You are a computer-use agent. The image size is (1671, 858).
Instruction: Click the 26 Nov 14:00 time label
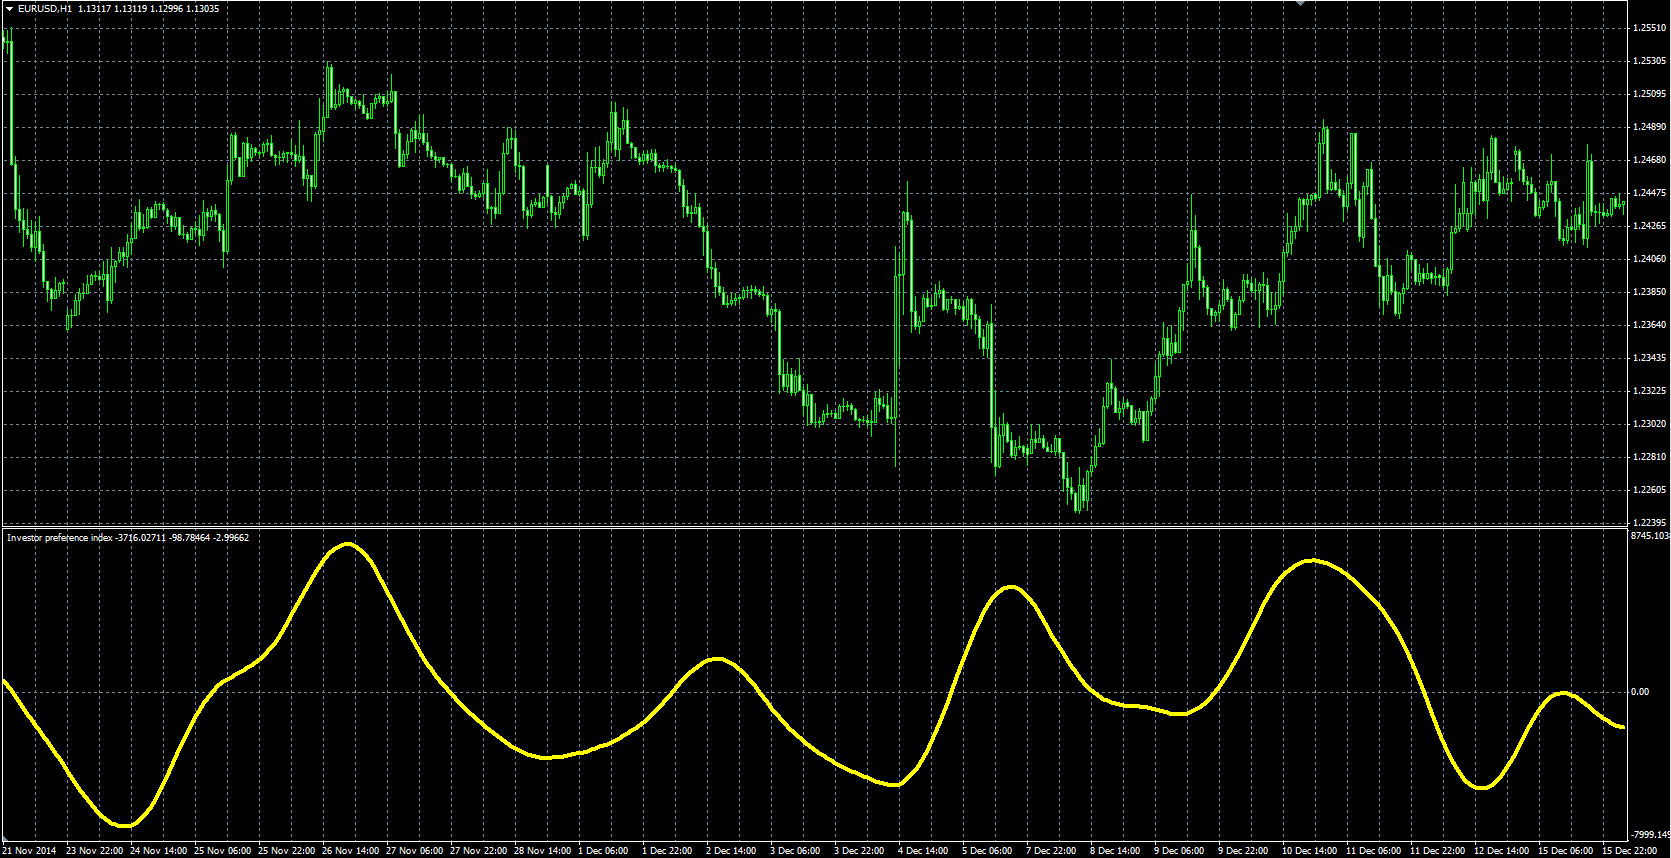pos(351,851)
